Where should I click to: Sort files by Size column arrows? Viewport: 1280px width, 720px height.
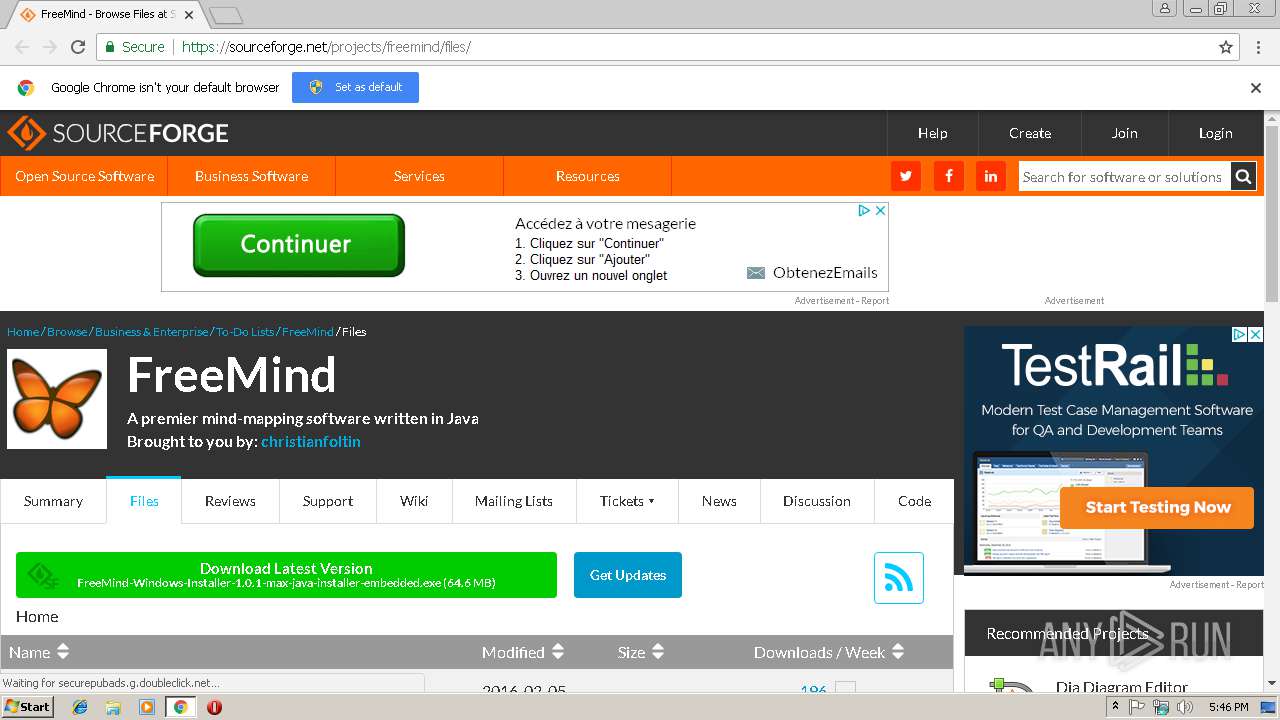point(658,652)
